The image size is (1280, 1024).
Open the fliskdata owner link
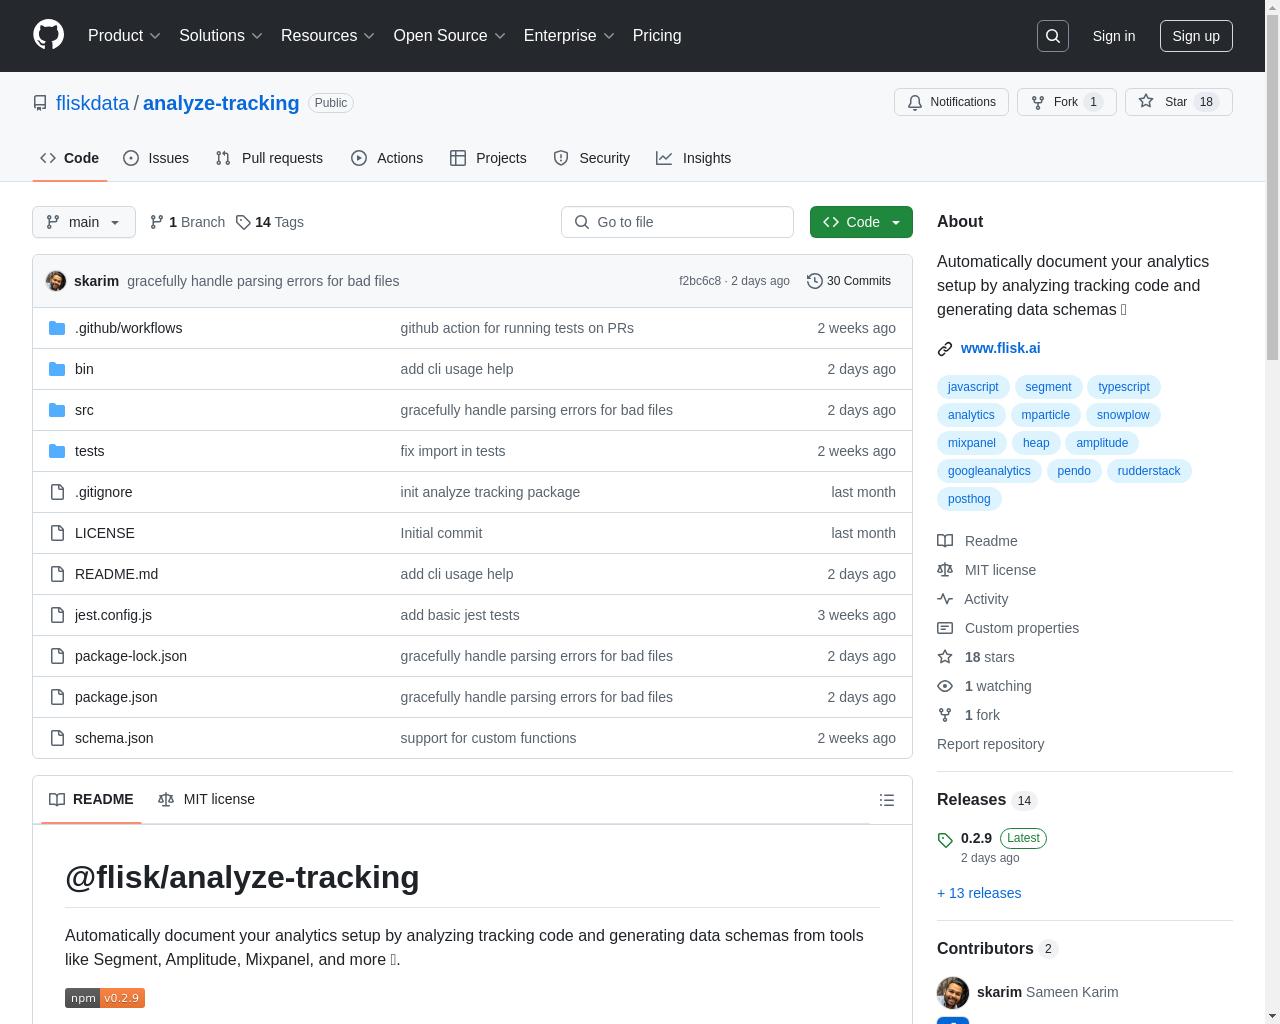coord(92,103)
